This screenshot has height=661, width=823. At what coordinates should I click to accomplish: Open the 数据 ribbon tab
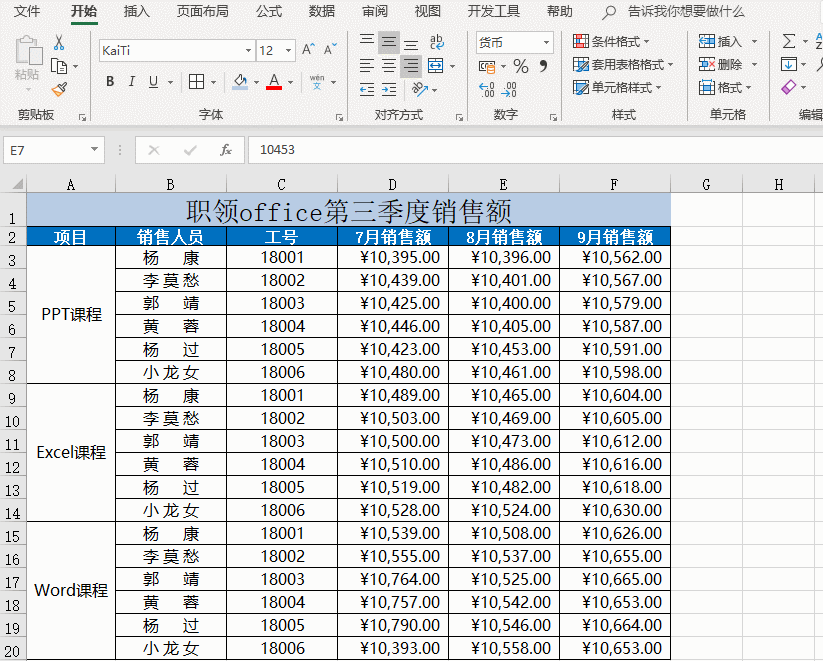coord(322,12)
